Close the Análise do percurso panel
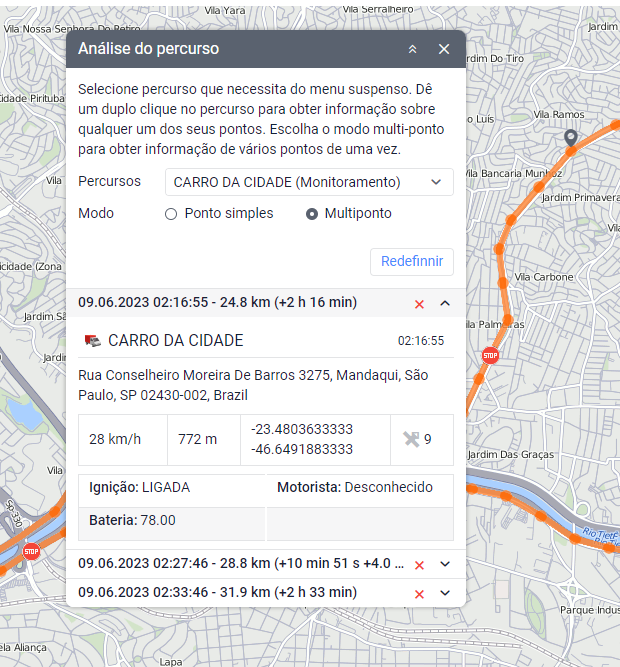The image size is (620, 667). click(444, 49)
